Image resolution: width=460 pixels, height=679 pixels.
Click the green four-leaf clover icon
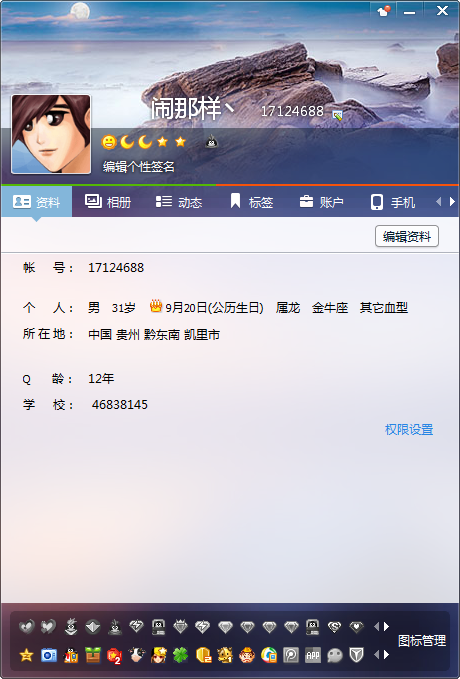click(181, 655)
